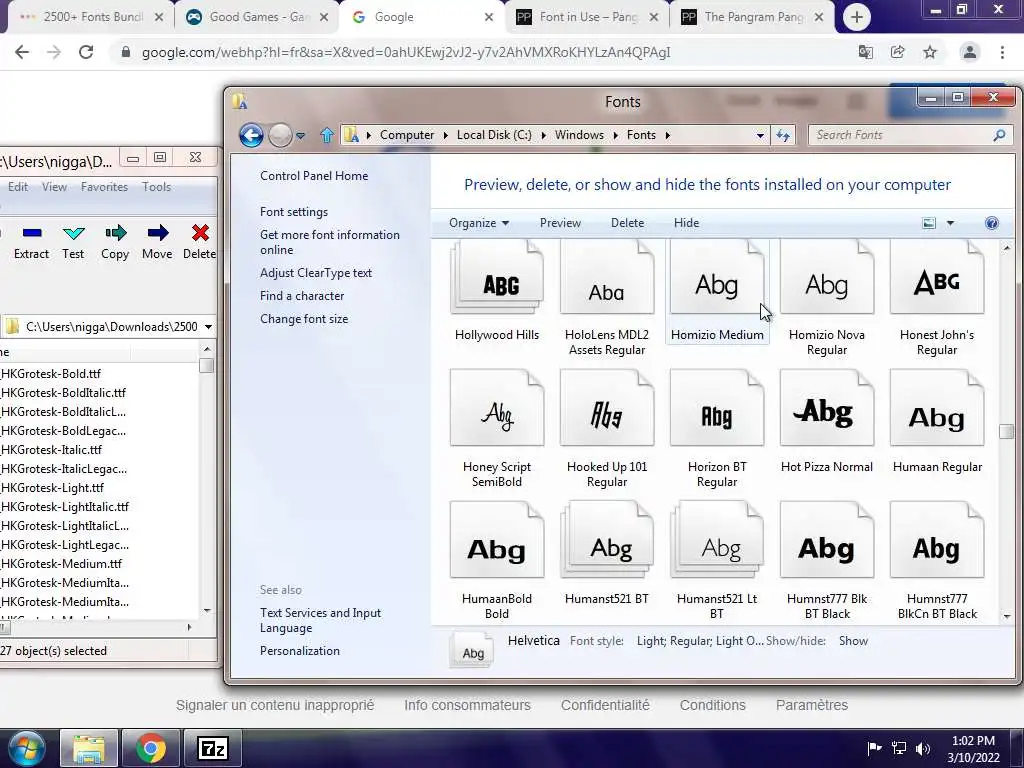Expand arrow after Windows in breadcrumb

[615, 135]
